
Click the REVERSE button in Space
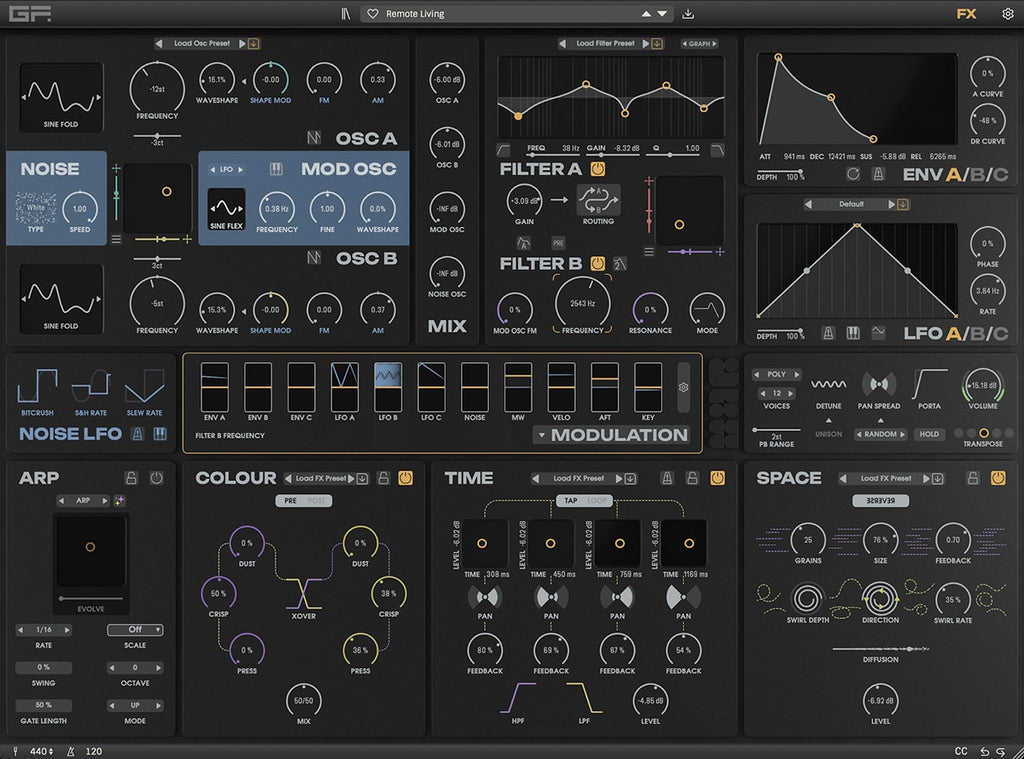(x=880, y=500)
